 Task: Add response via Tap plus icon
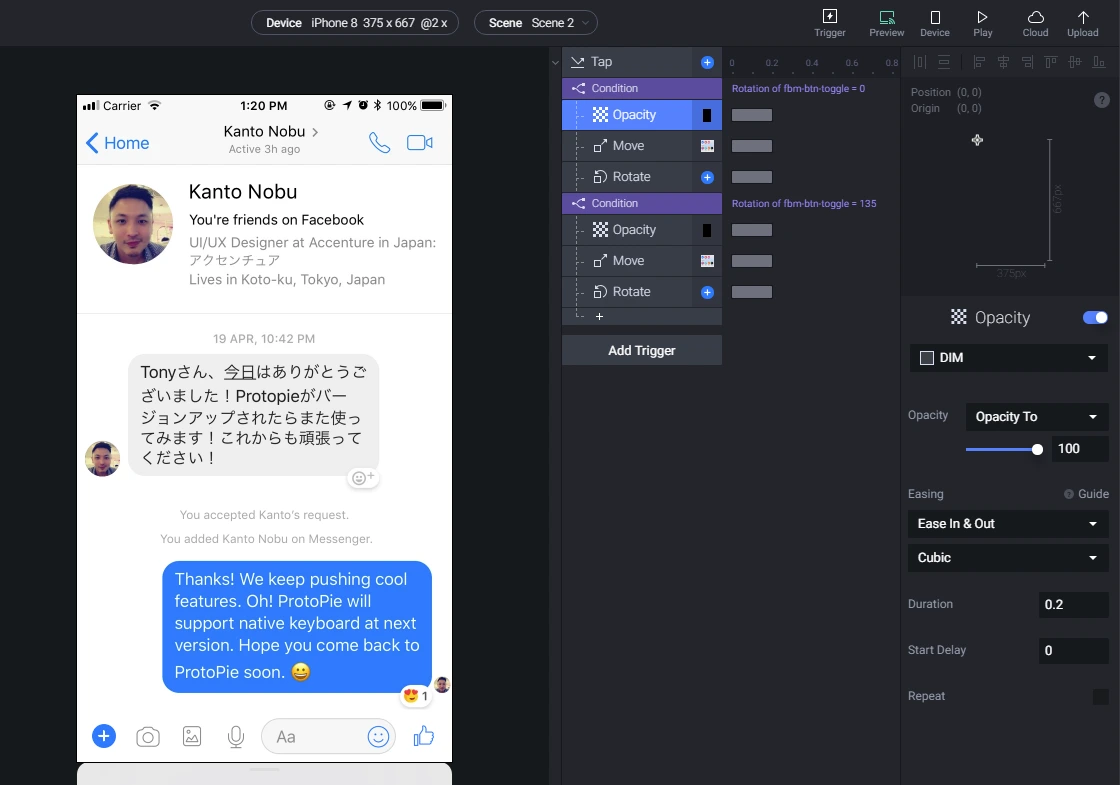point(707,62)
